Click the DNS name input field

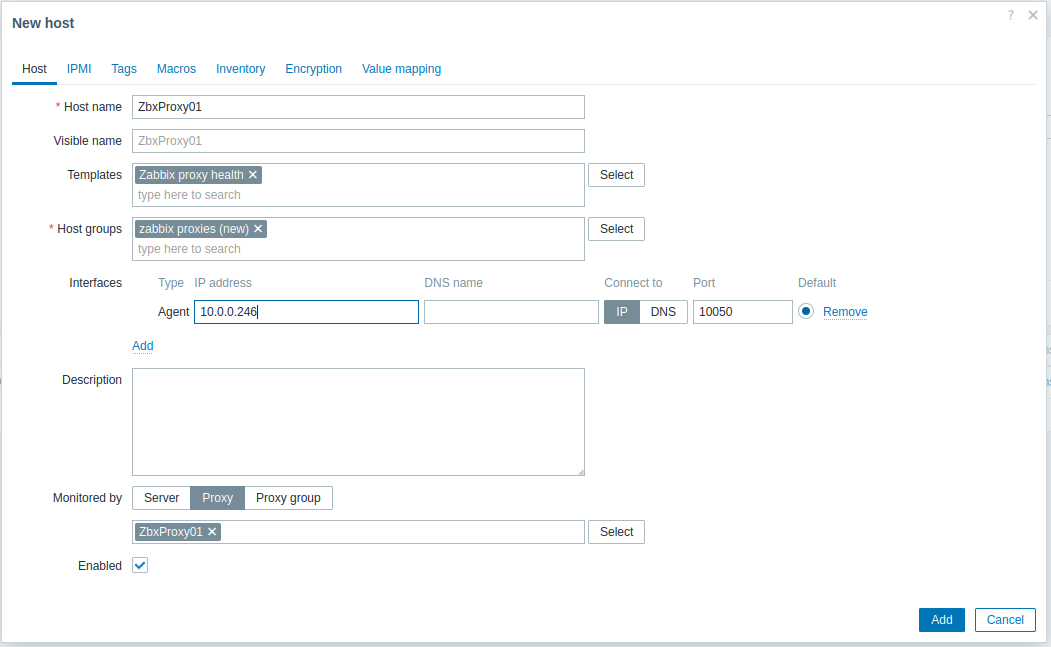(511, 312)
